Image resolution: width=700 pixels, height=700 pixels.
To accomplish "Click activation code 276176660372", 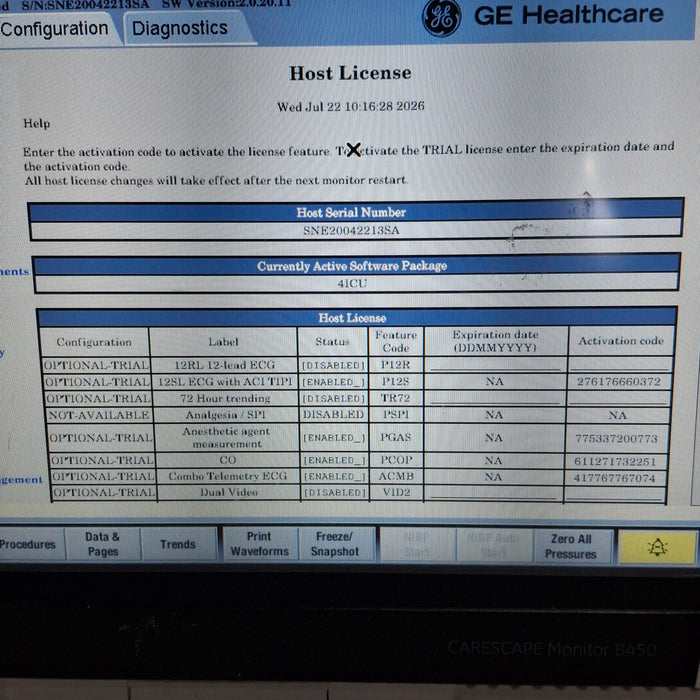I will tap(619, 382).
